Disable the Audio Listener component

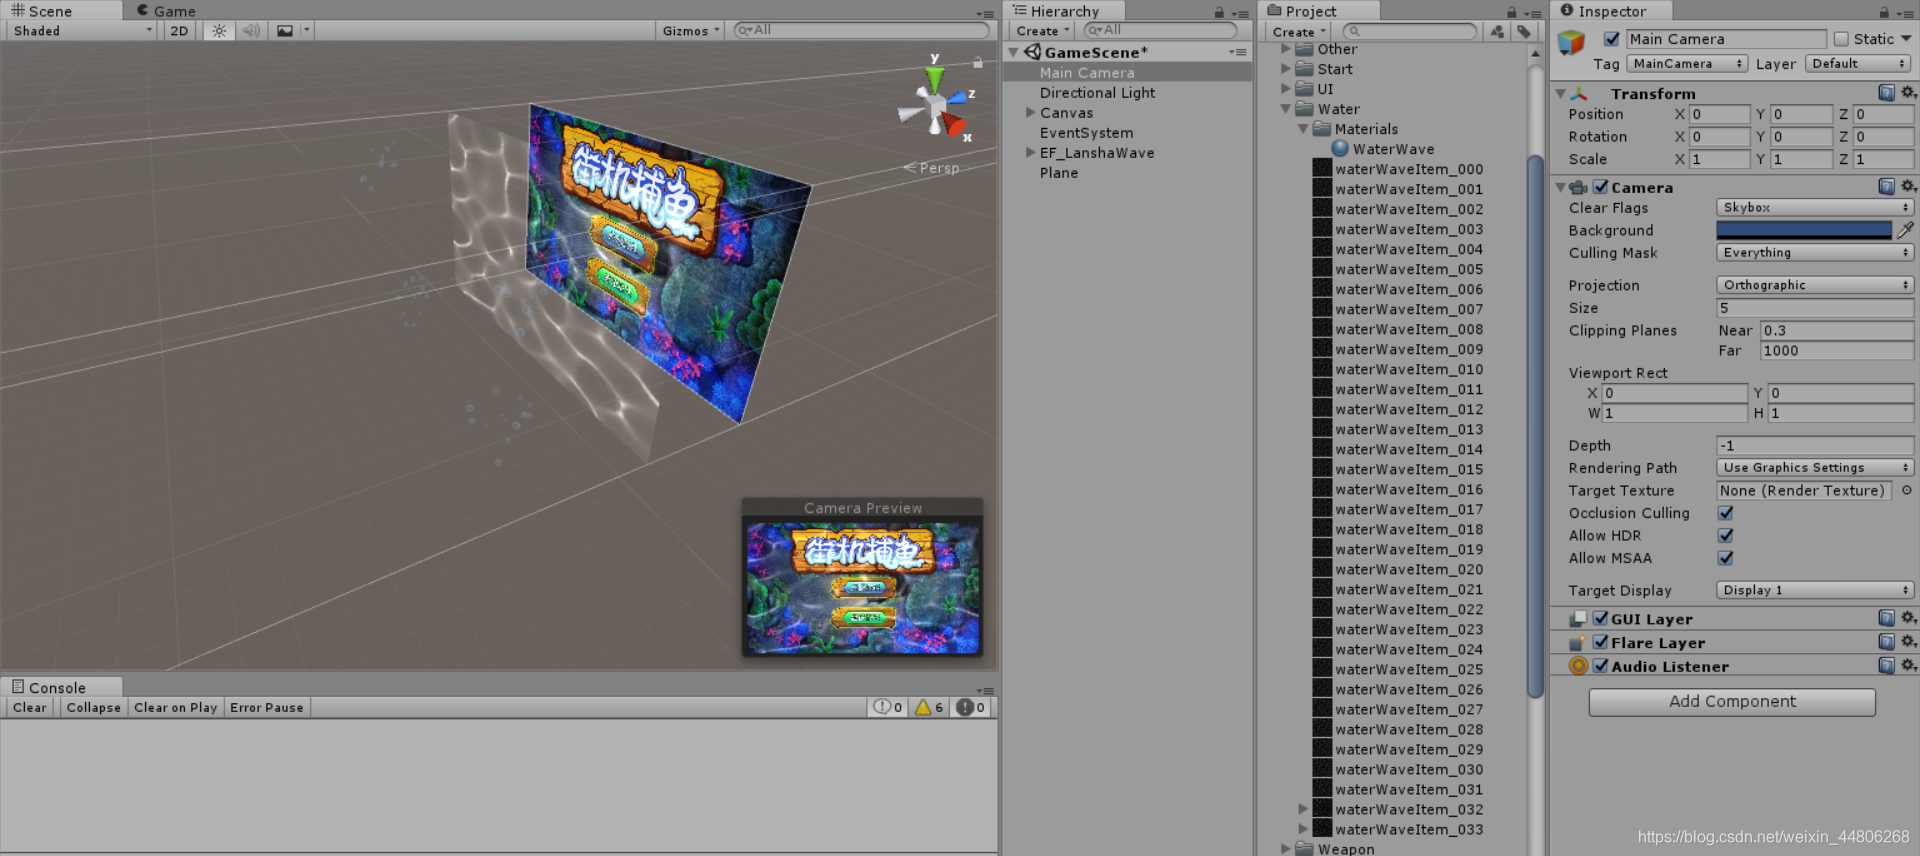[1600, 666]
